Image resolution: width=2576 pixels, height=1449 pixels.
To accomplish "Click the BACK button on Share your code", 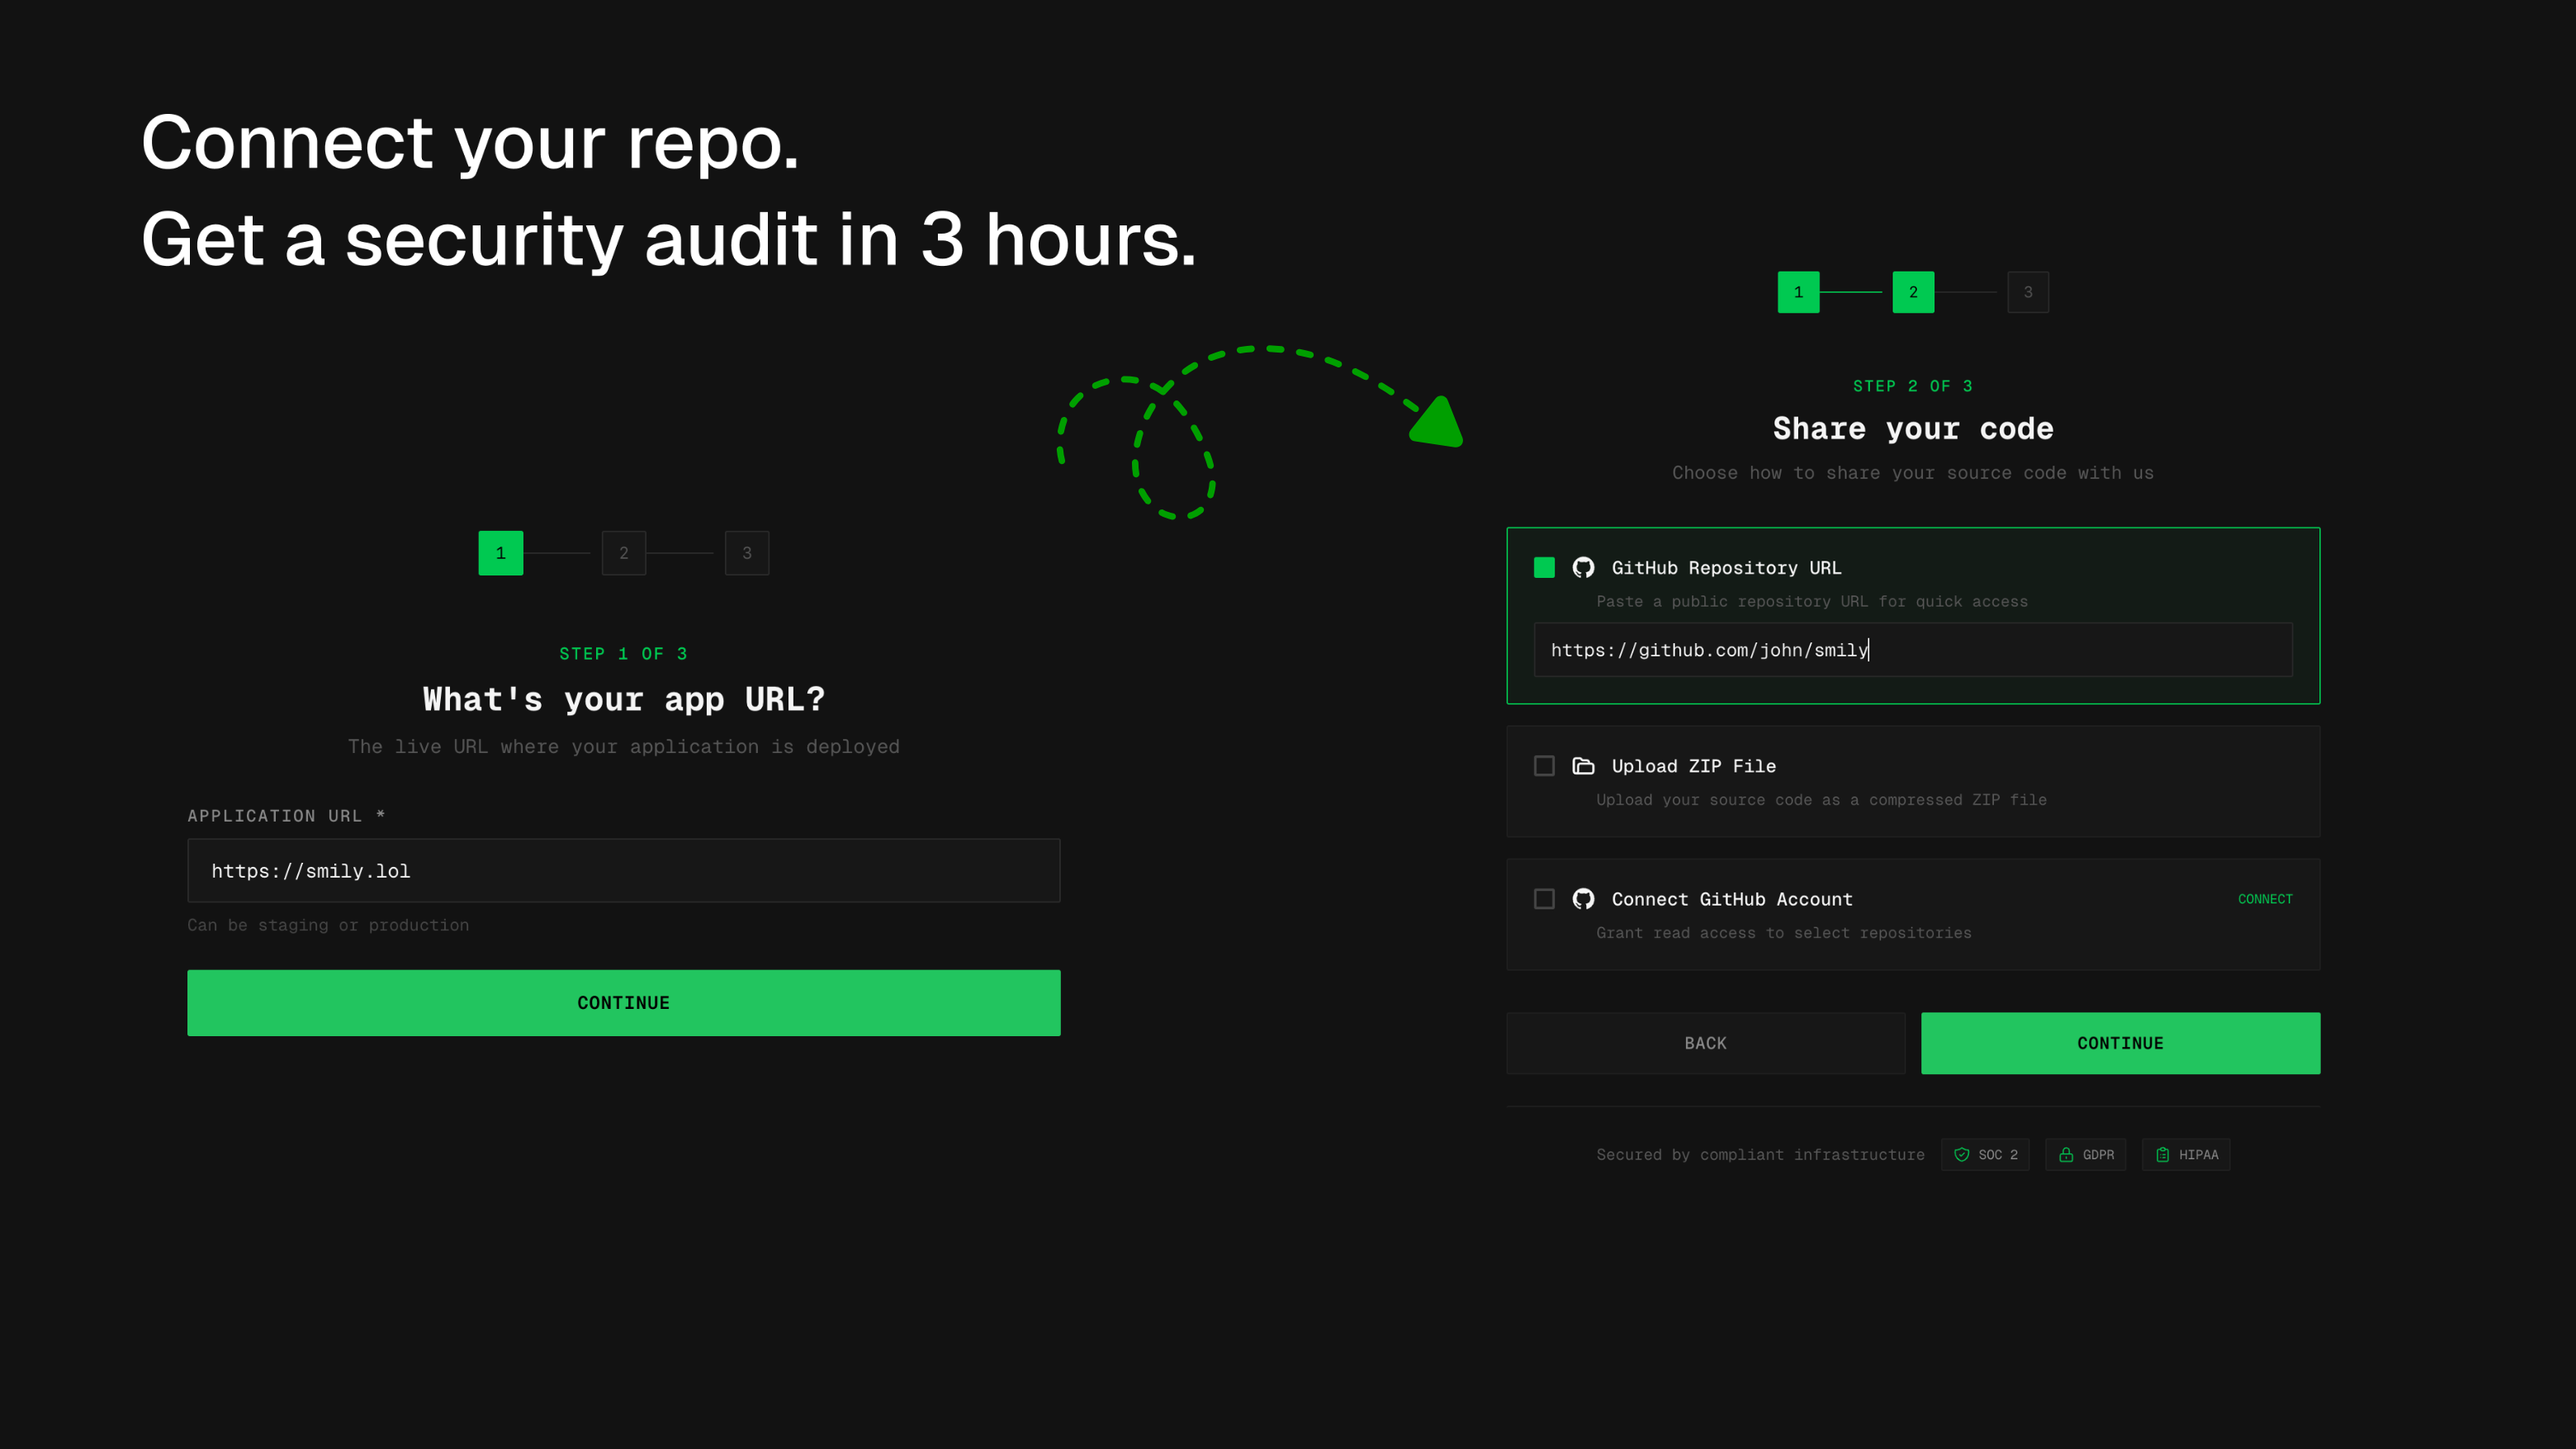I will tap(1705, 1043).
